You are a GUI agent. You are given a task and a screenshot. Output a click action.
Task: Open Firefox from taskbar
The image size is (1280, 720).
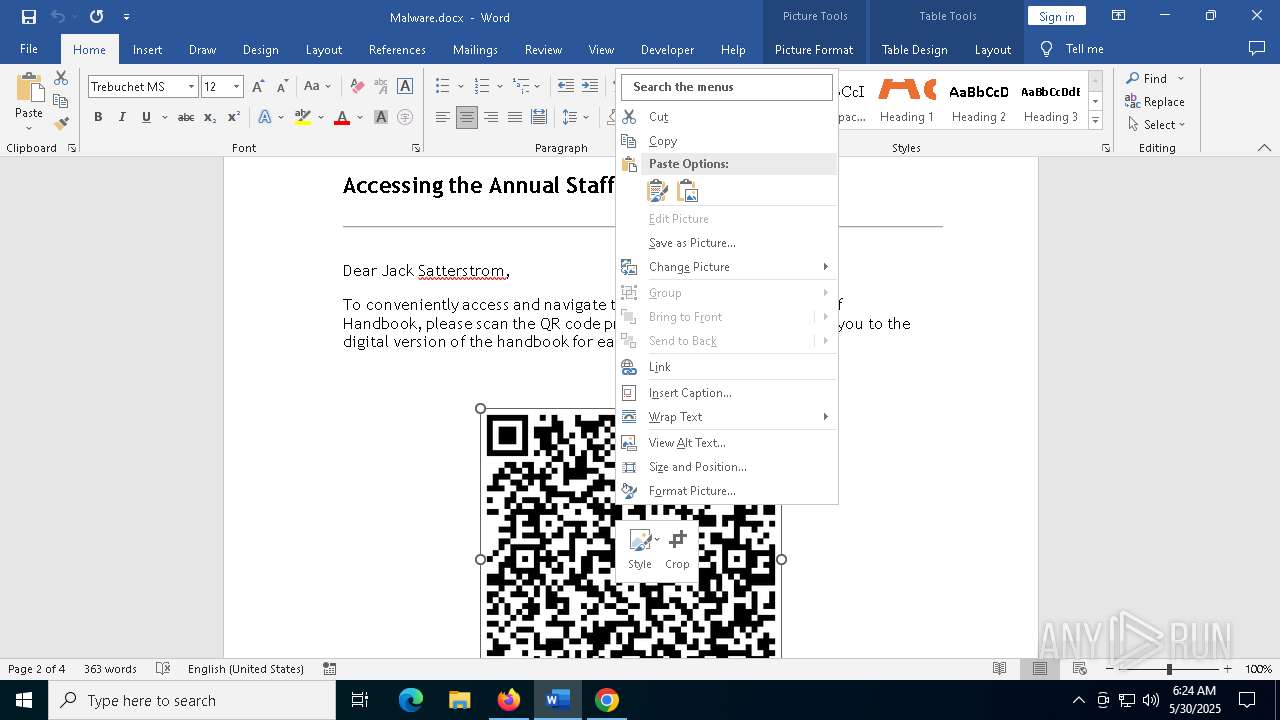(x=509, y=700)
